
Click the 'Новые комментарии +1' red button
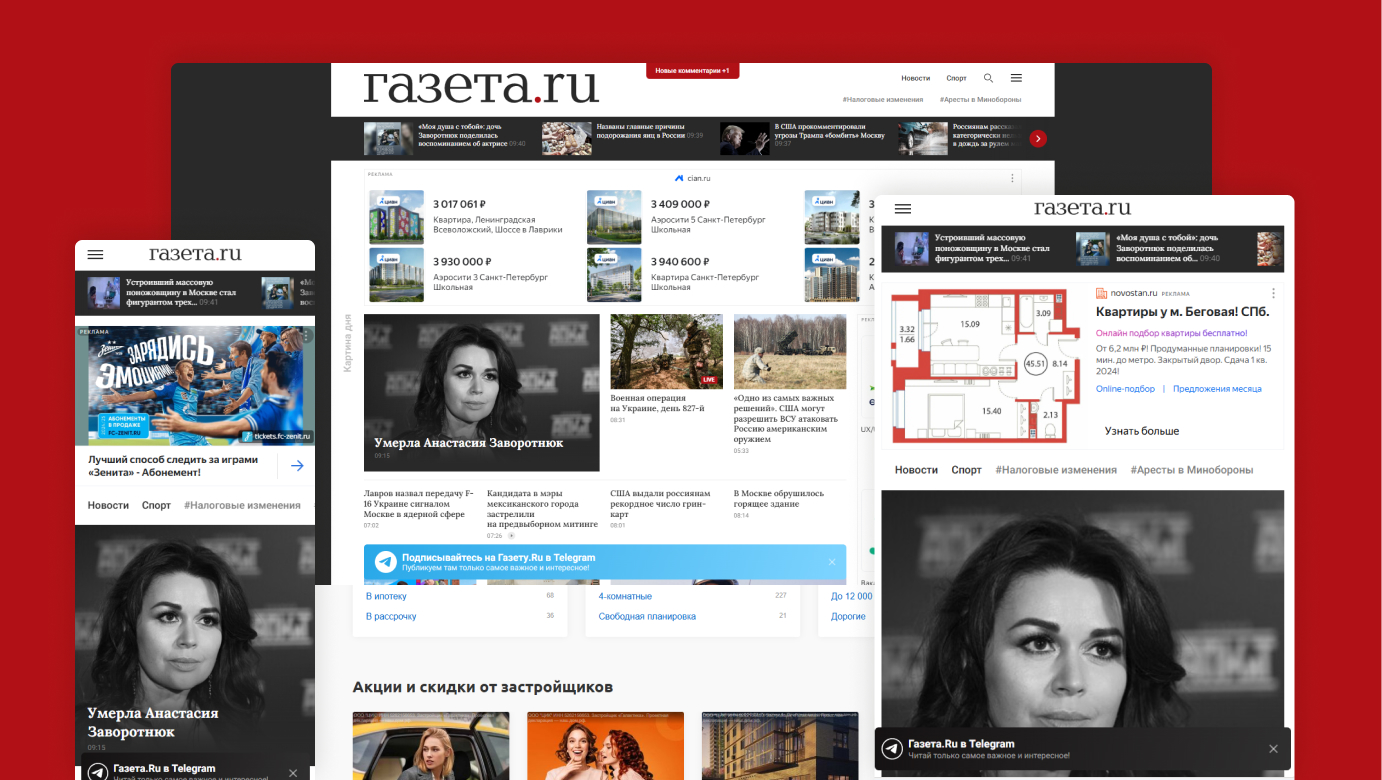tap(692, 71)
